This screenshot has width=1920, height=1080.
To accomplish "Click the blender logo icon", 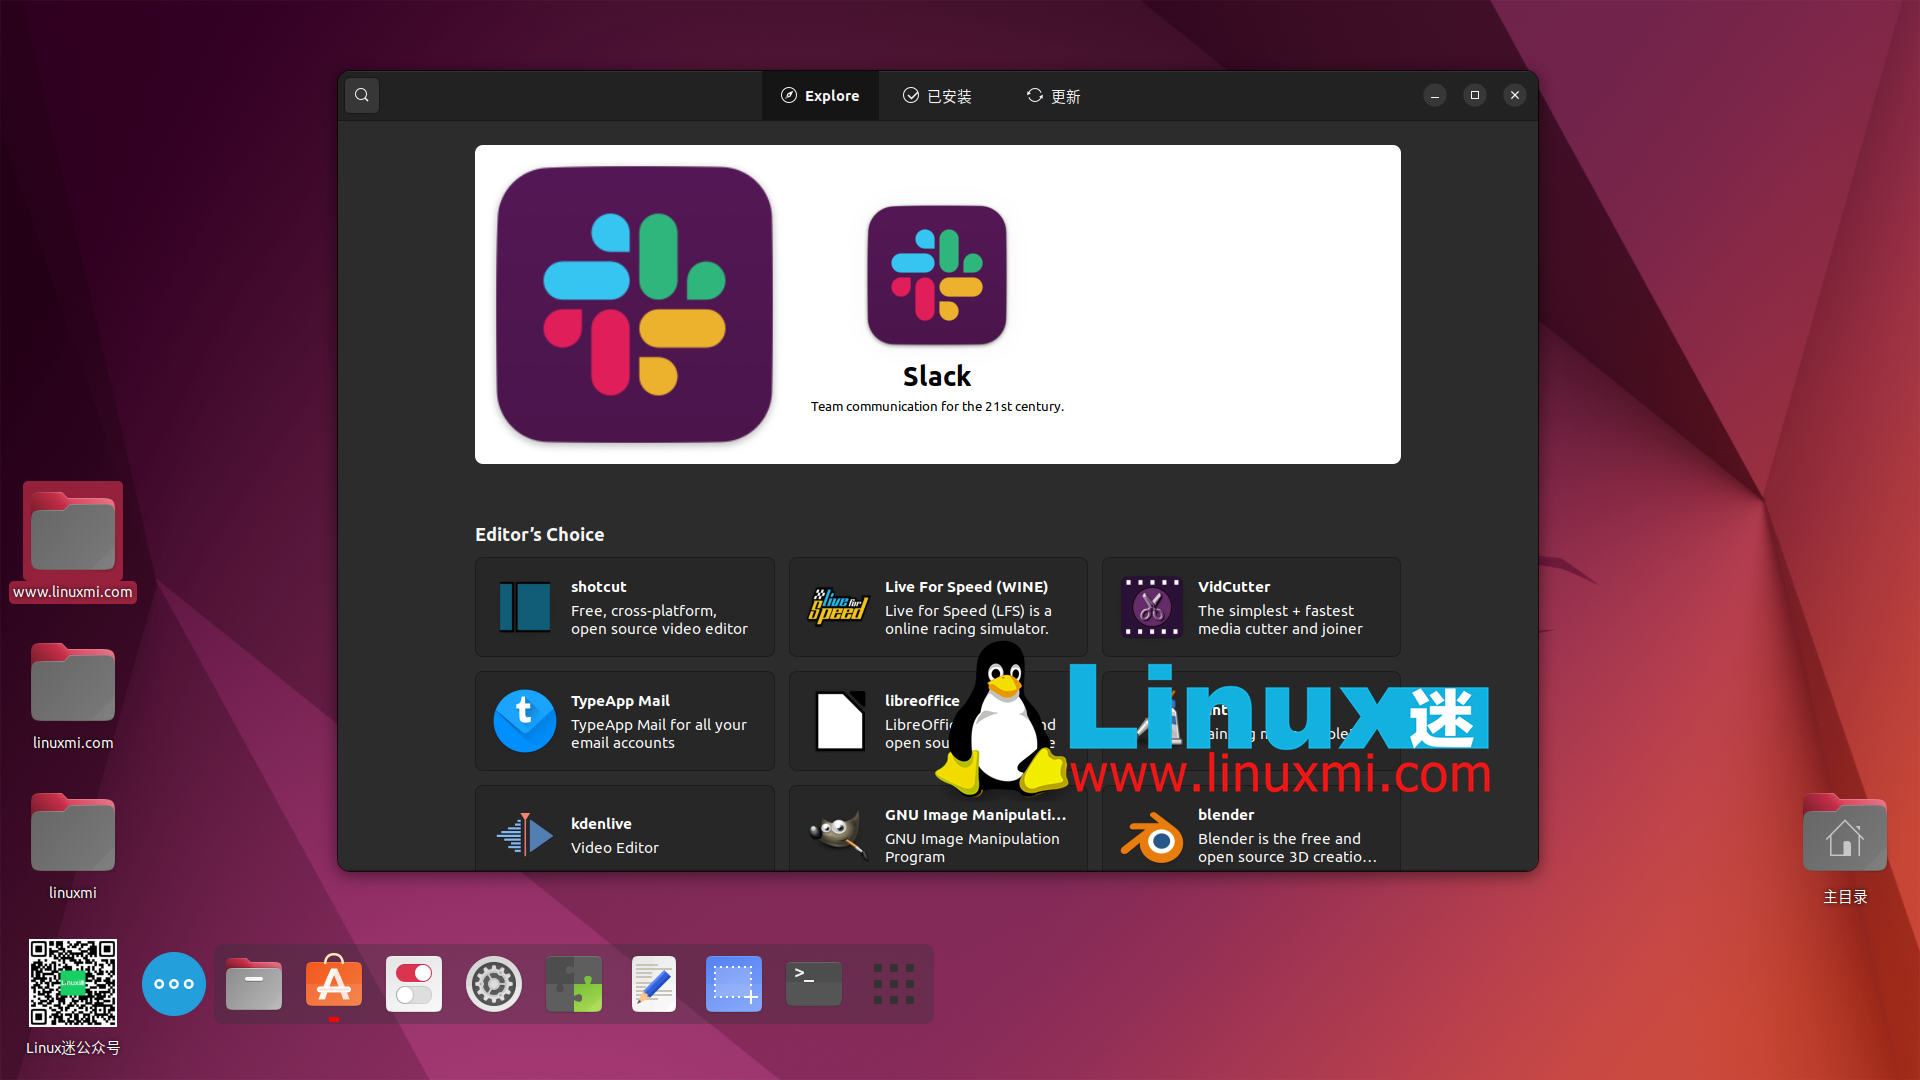I will (1151, 837).
